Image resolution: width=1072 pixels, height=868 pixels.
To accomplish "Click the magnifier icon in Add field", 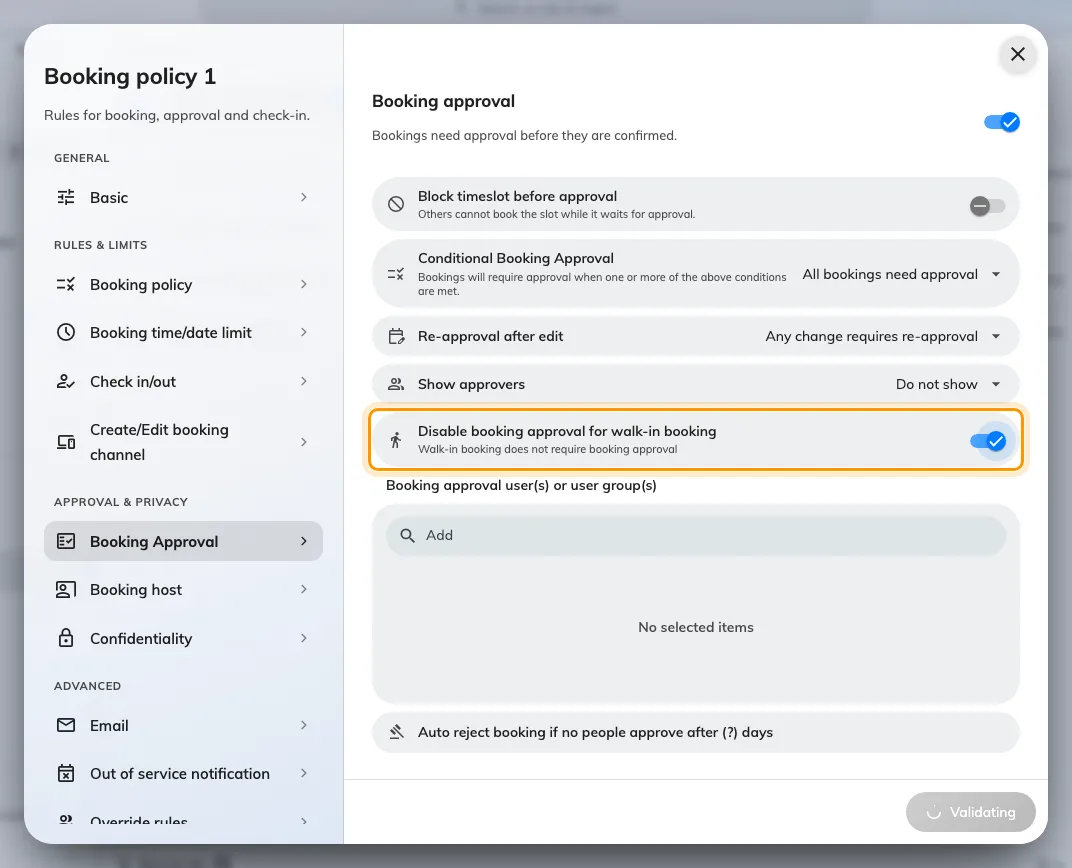I will tap(407, 535).
